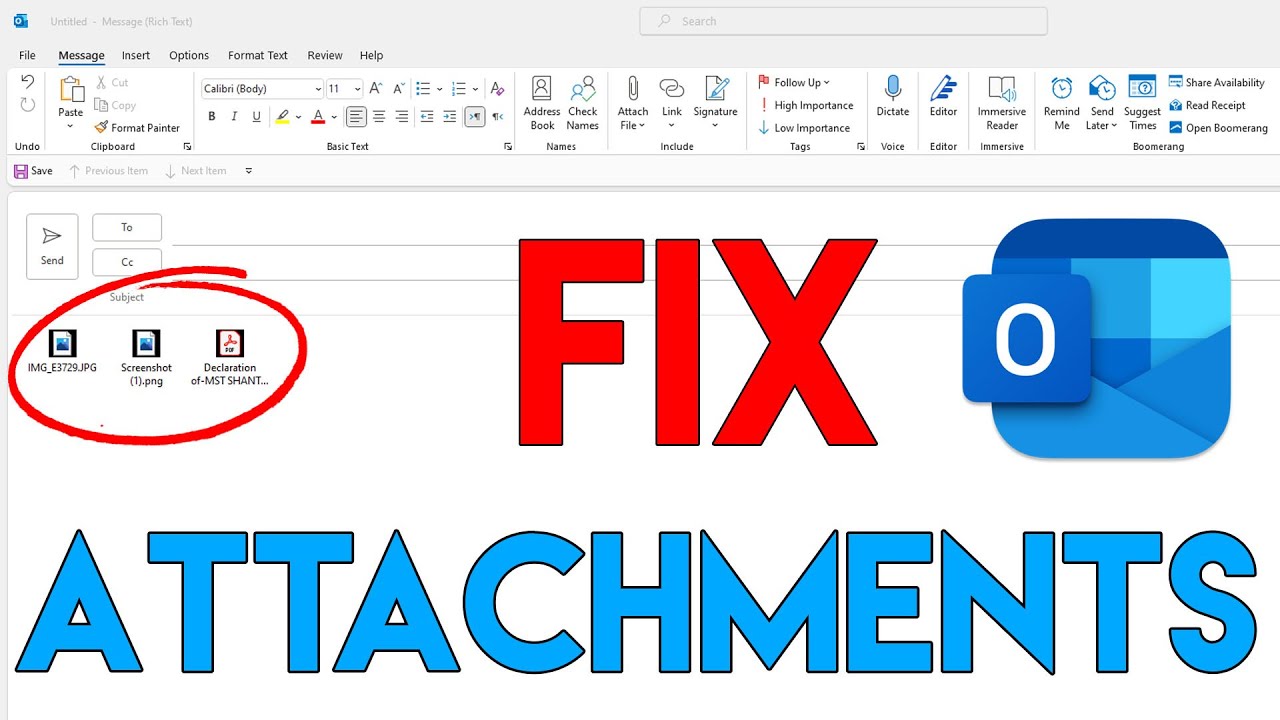Undo the last action

click(27, 82)
